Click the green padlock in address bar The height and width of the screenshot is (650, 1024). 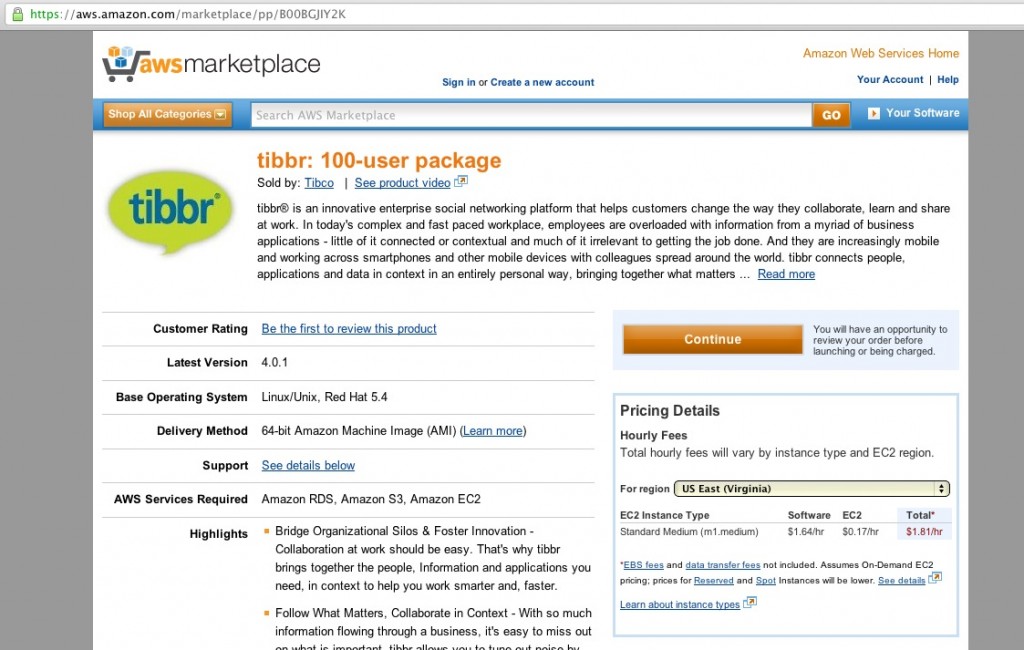pos(18,14)
